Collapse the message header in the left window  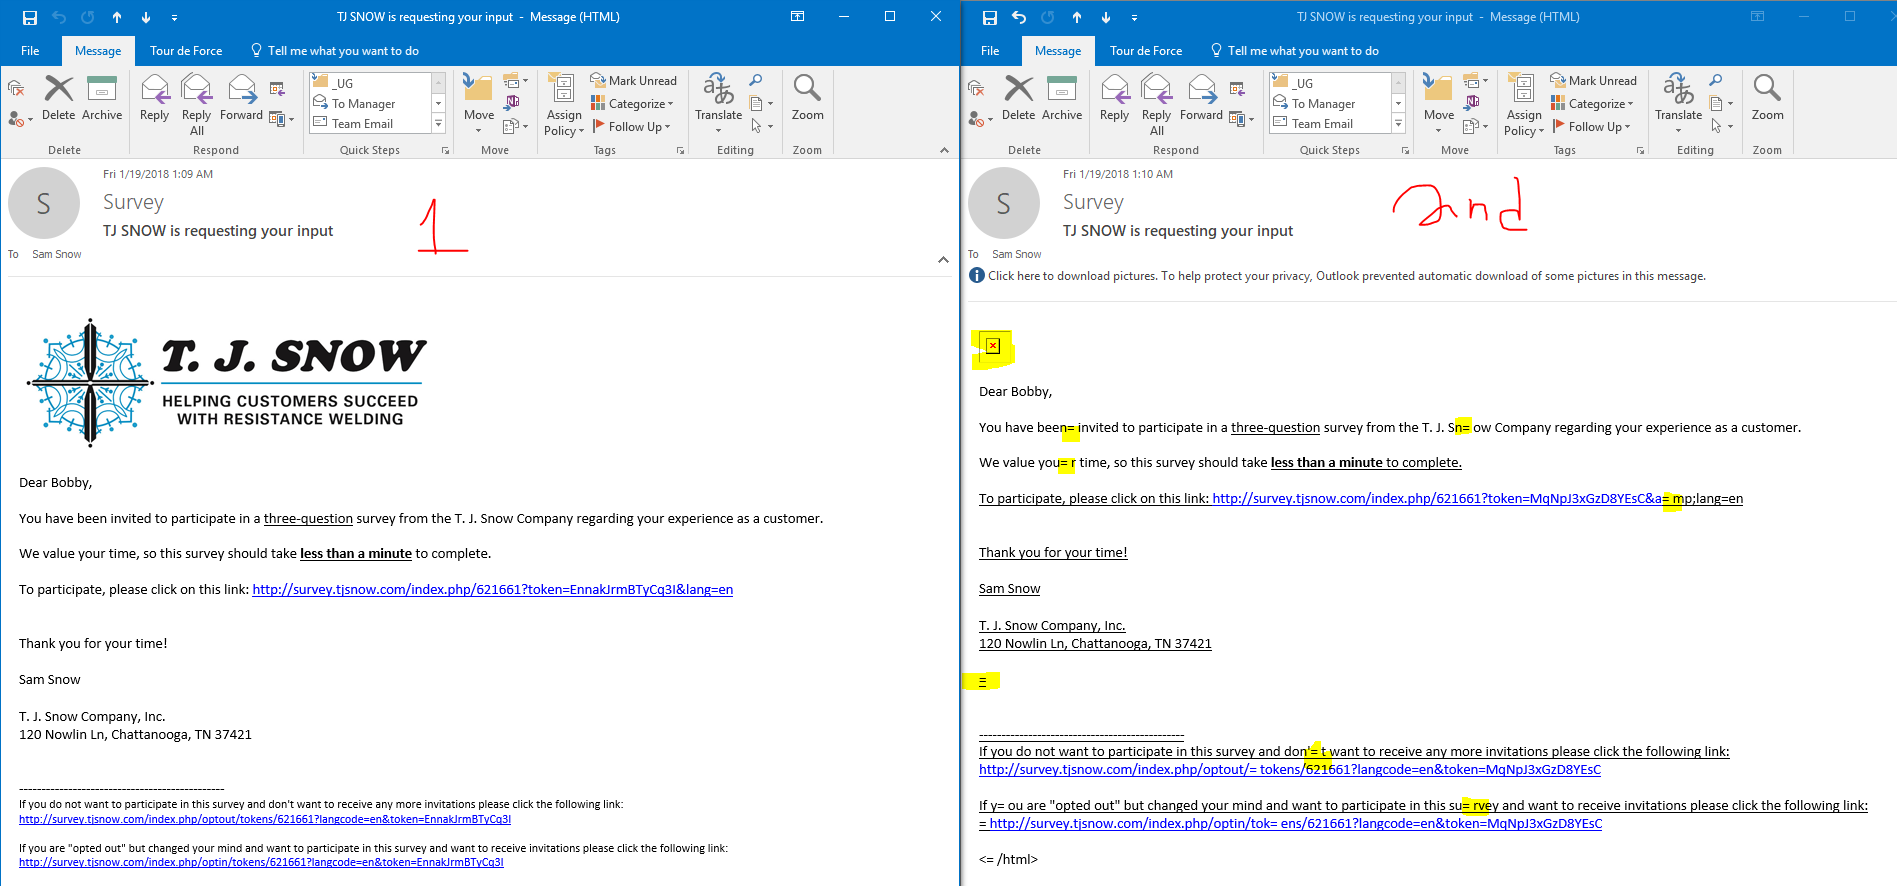coord(943,260)
